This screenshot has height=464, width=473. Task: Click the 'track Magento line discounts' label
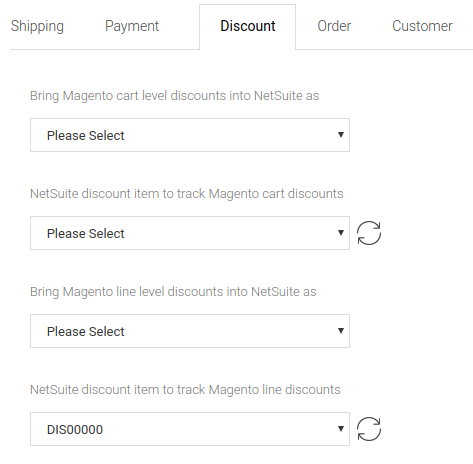[x=185, y=390]
